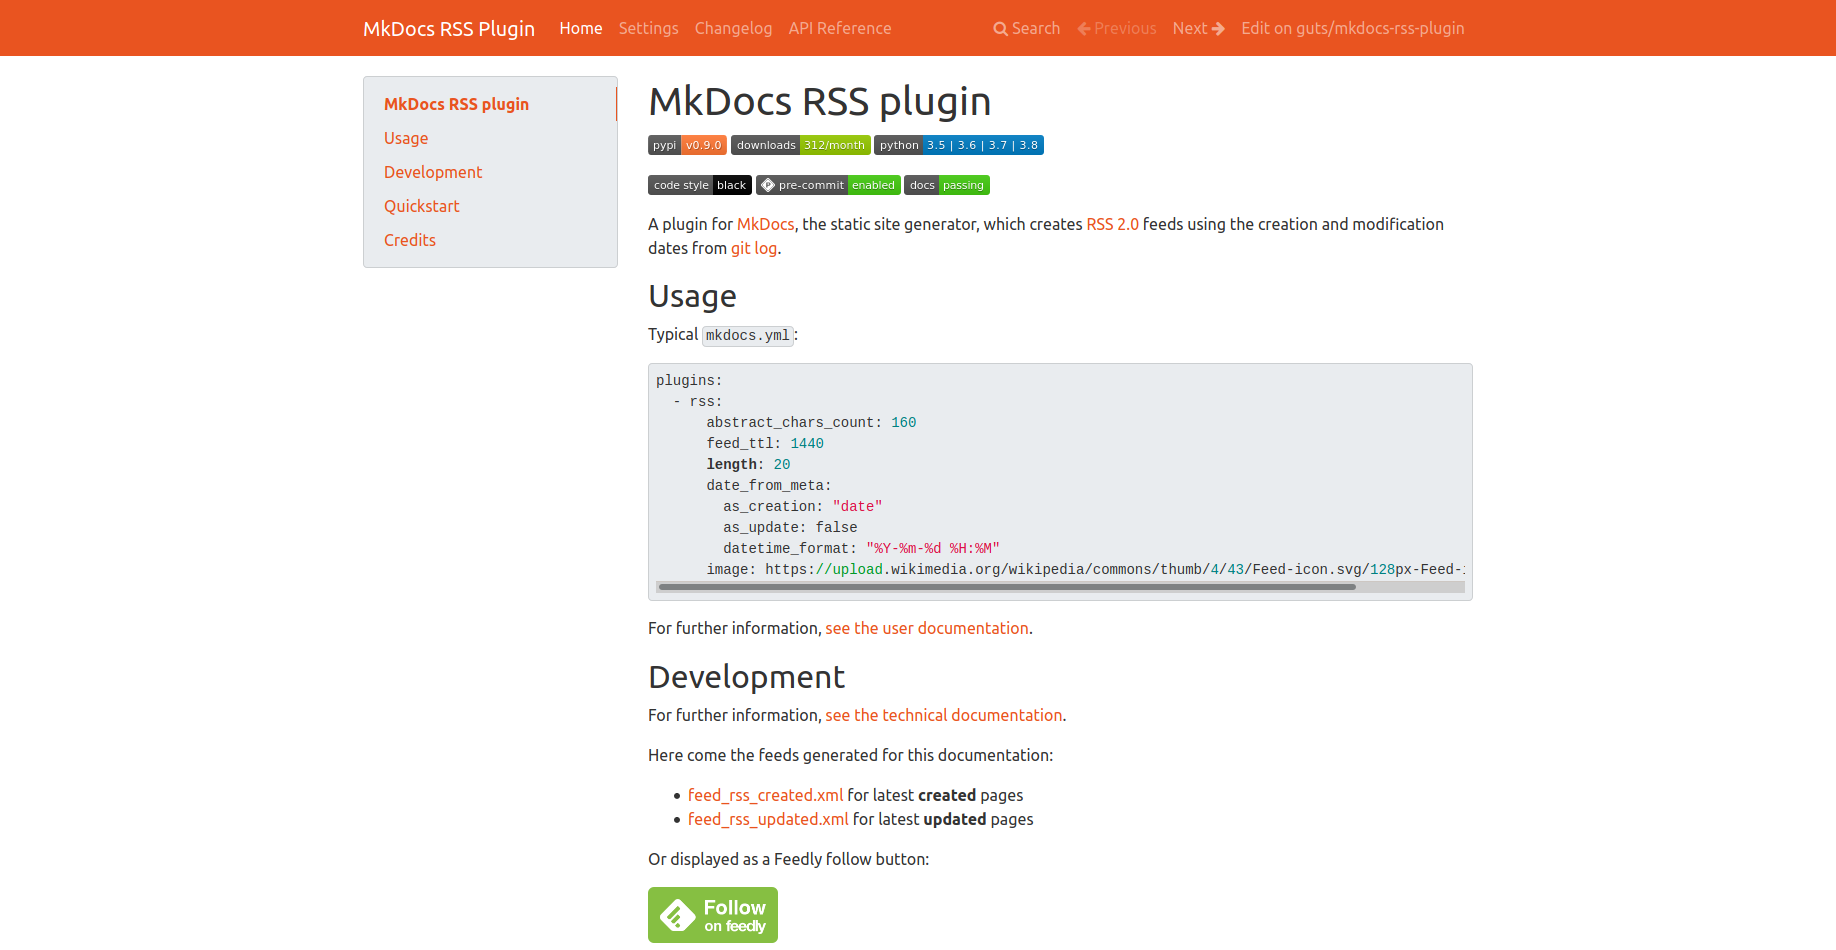Image resolution: width=1836 pixels, height=950 pixels.
Task: Open feed_rss_created.xml link
Action: click(766, 795)
